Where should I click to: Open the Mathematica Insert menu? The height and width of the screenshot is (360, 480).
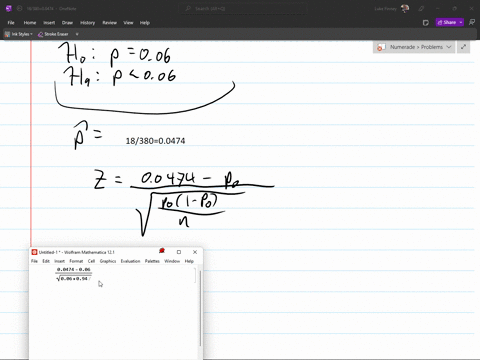[x=59, y=261]
